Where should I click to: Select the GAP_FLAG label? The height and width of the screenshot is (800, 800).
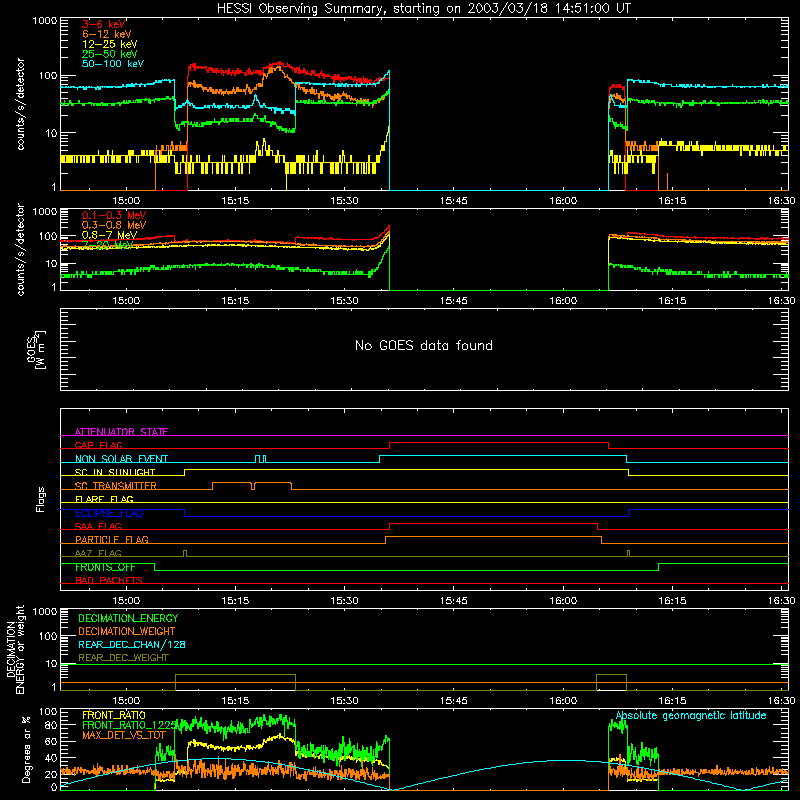98,445
